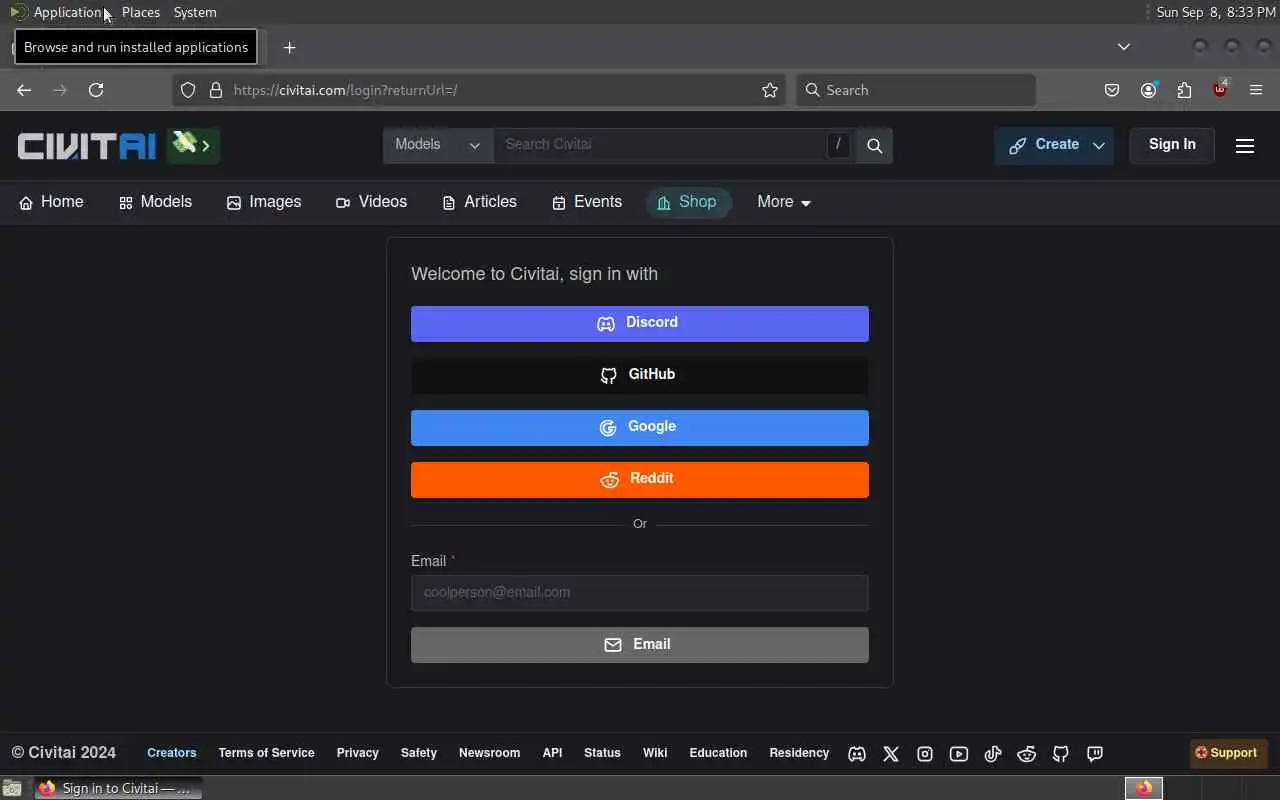
Task: Open a new browser tab with plus
Action: [289, 47]
